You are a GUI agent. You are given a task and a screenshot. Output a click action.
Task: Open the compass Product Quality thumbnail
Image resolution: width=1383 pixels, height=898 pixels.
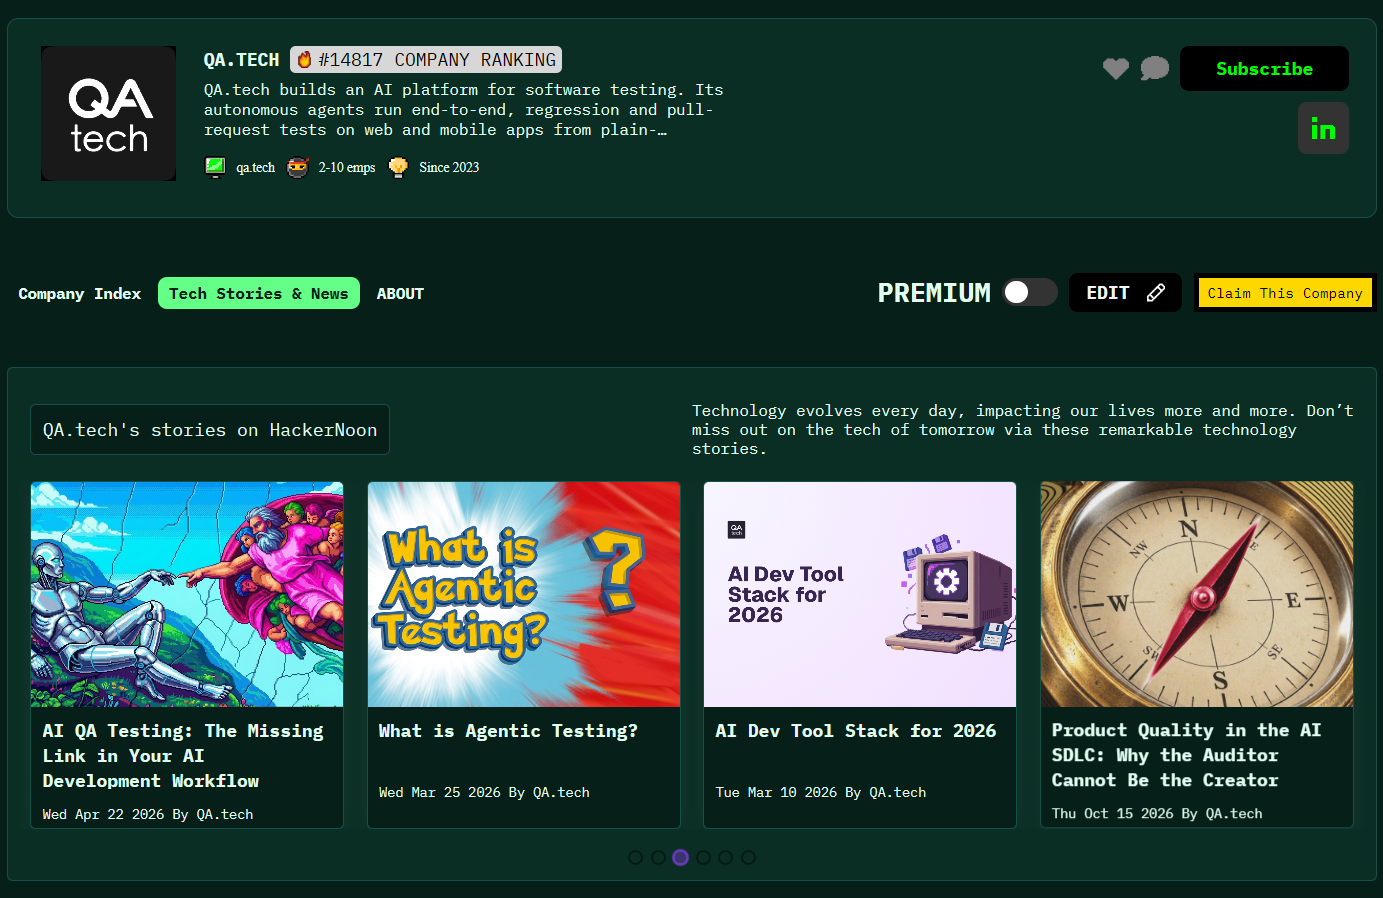tap(1197, 594)
